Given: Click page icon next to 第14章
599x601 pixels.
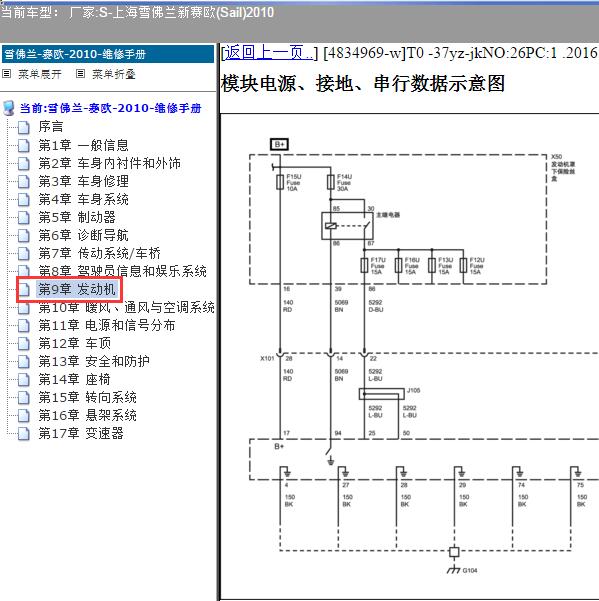Looking at the screenshot, I should (x=24, y=380).
